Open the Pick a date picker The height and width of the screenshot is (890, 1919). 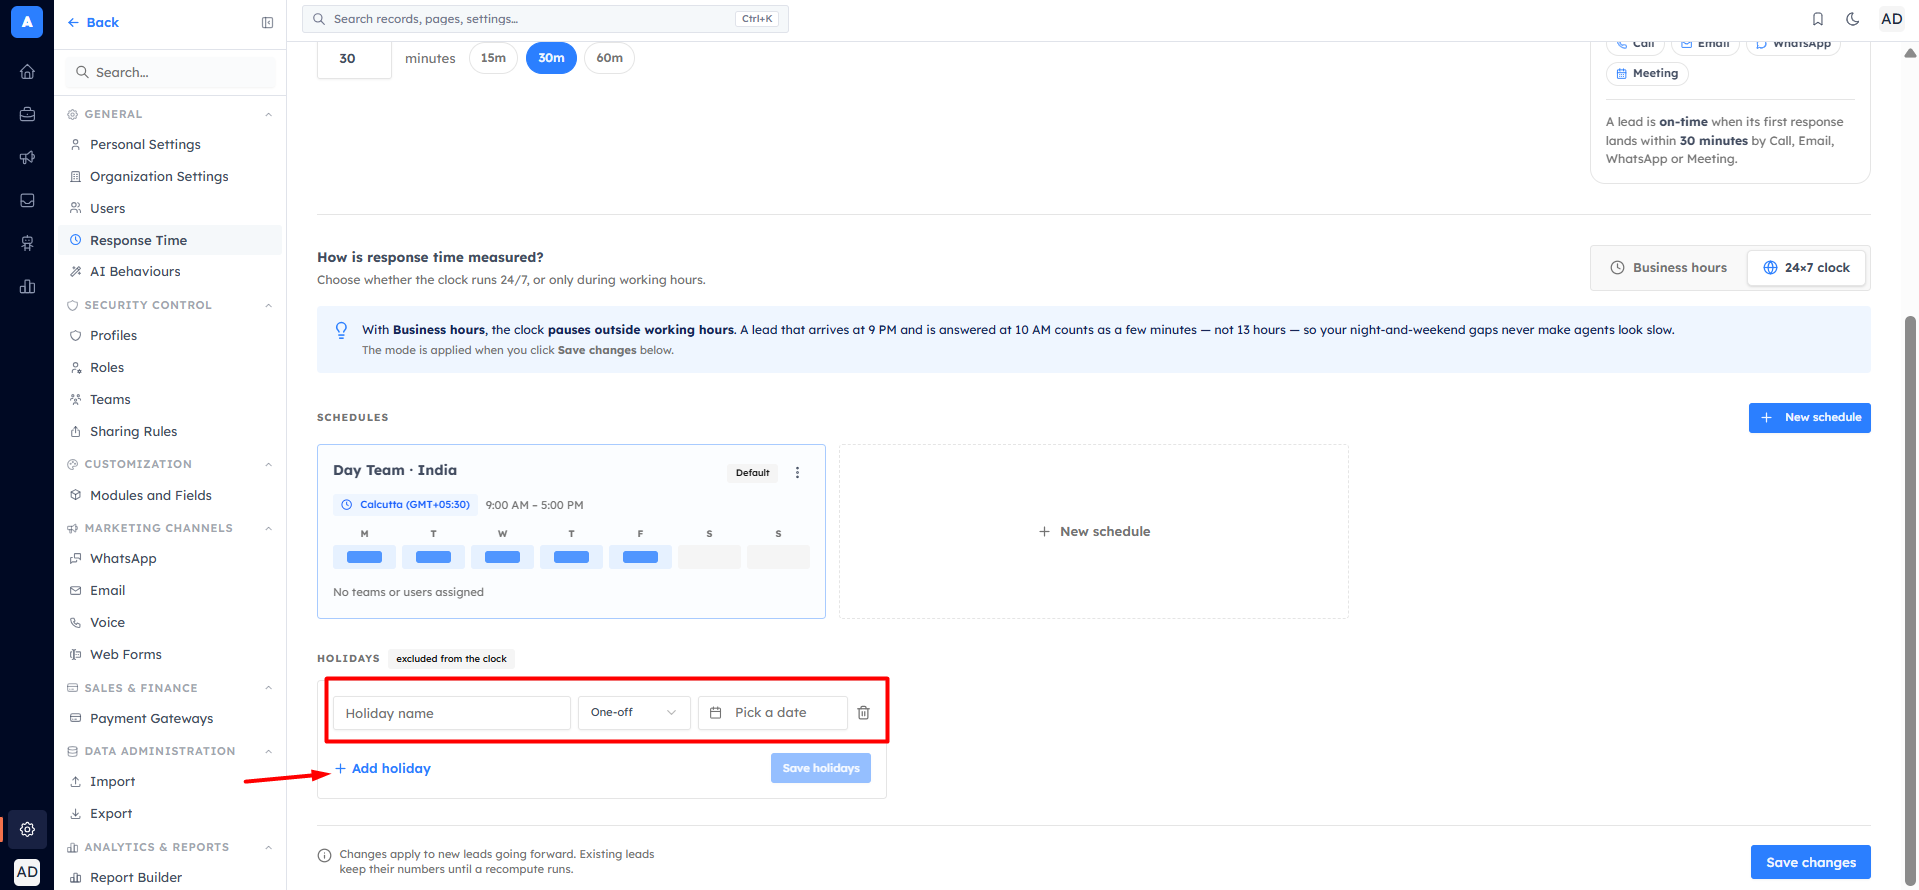[773, 713]
